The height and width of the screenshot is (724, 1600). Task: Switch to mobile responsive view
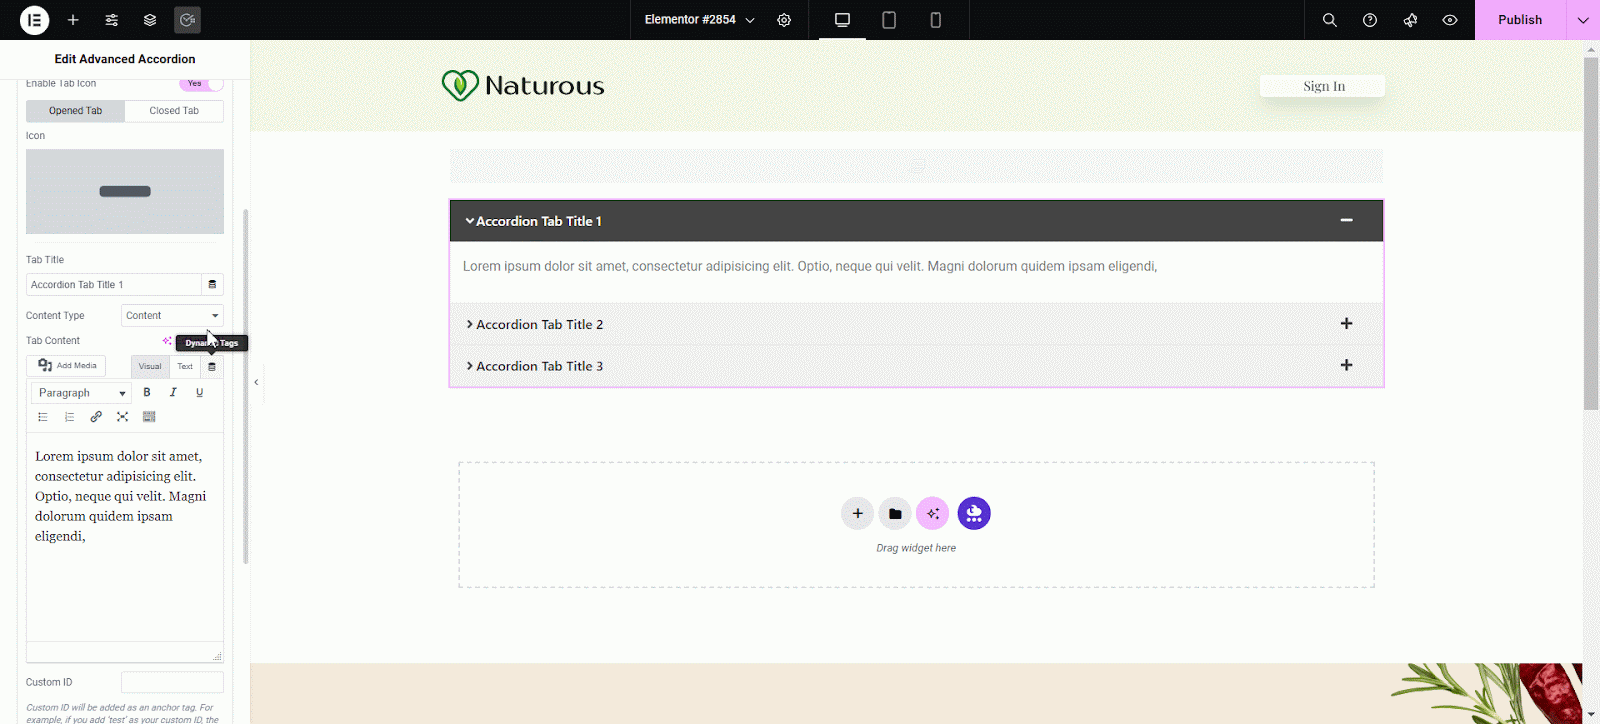coord(935,20)
